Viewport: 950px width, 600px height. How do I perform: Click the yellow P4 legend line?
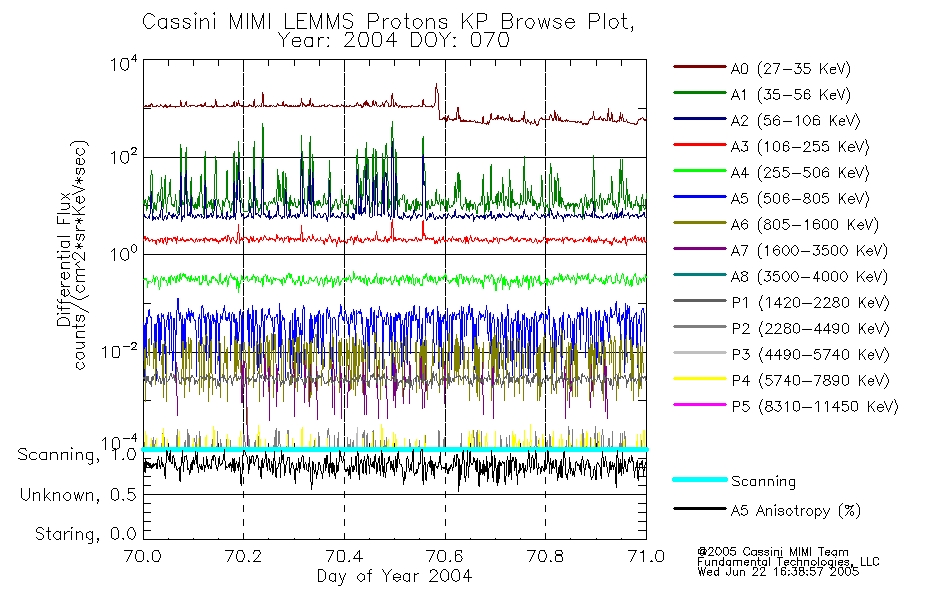700,379
